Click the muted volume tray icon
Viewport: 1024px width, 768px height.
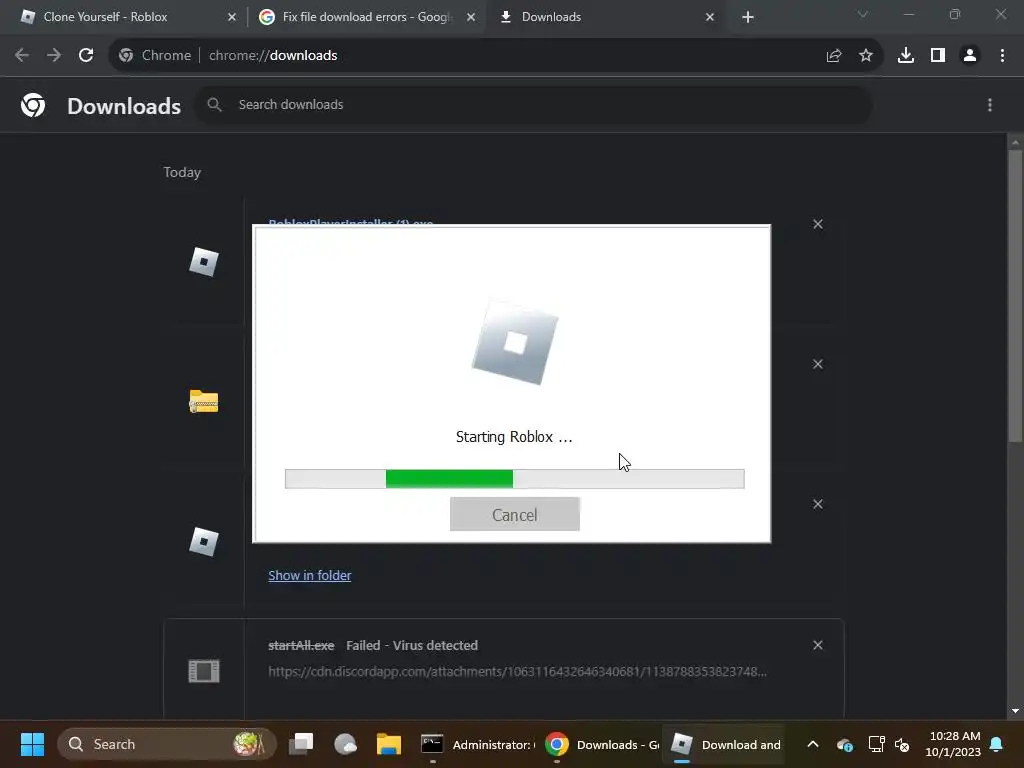click(902, 744)
